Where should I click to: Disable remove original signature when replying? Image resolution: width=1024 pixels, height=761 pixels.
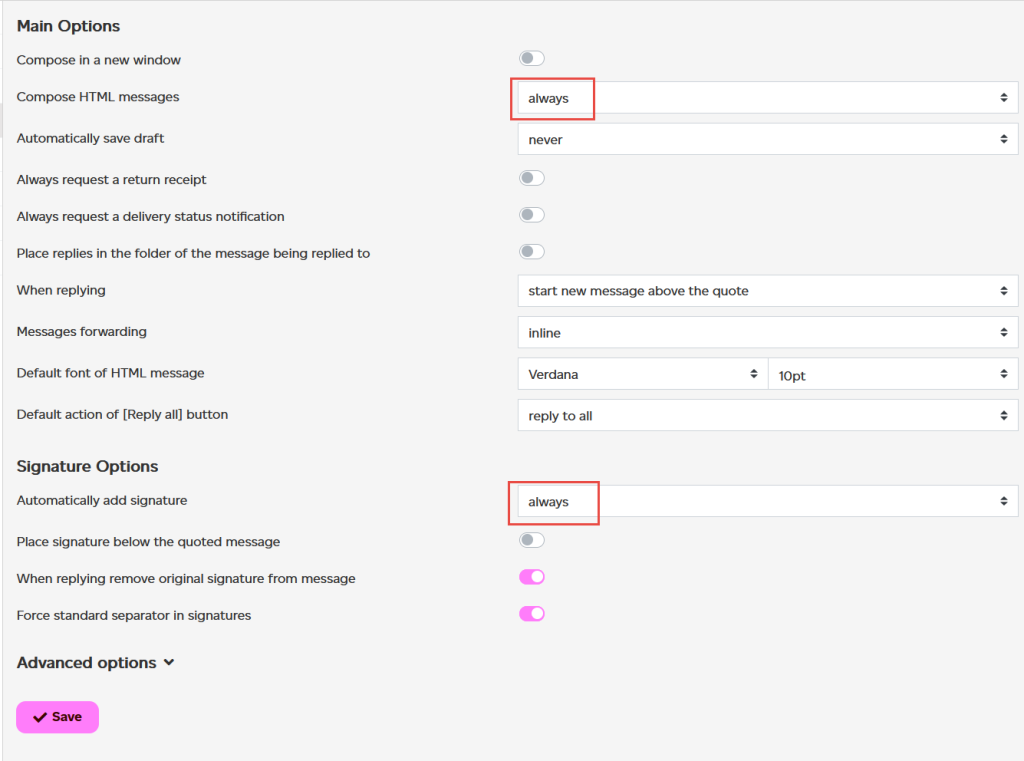[532, 577]
